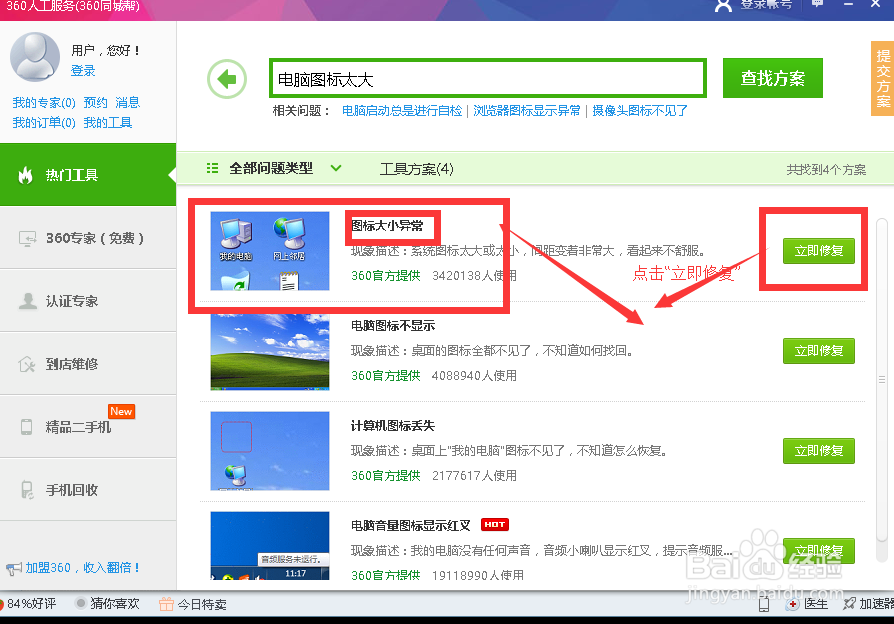Select 到店维修 in the sidebar
This screenshot has width=894, height=624.
coord(88,364)
